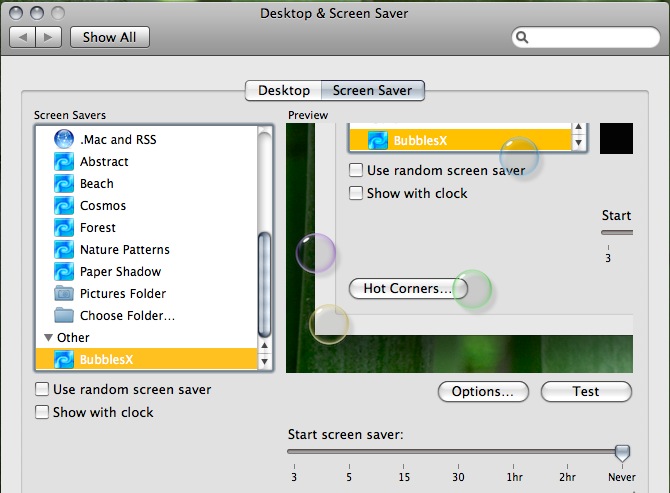Screen dimensions: 670x493
Task: Select the Abstract screen saver row
Action: point(147,161)
